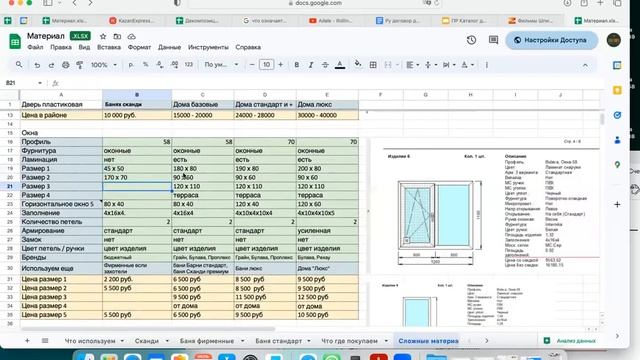
Task: Open the borders tool
Action: (x=373, y=65)
